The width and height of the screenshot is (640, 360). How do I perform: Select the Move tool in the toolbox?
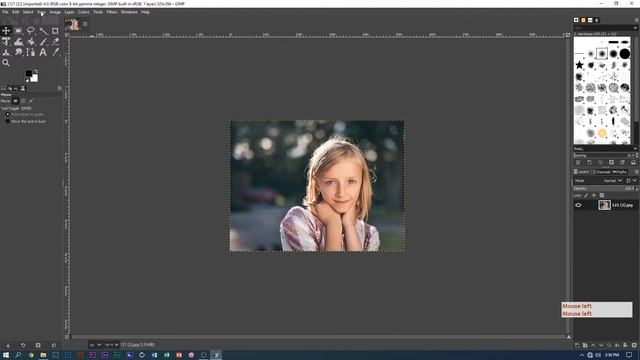[x=6, y=31]
